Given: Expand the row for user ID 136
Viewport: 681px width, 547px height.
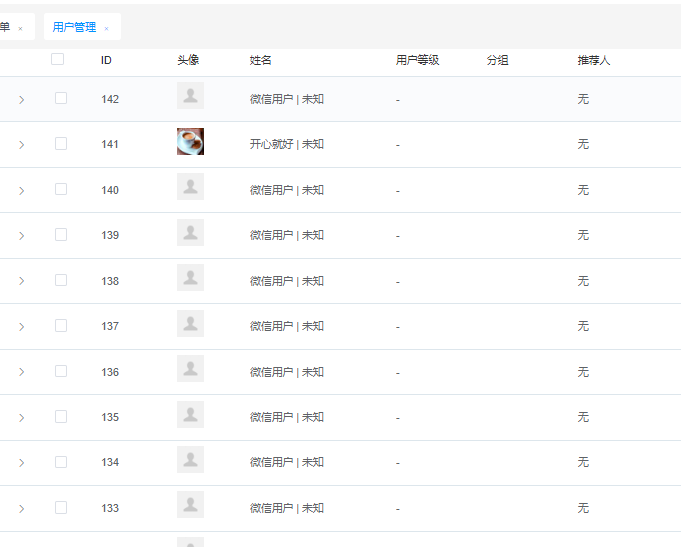Looking at the screenshot, I should pyautogui.click(x=21, y=372).
